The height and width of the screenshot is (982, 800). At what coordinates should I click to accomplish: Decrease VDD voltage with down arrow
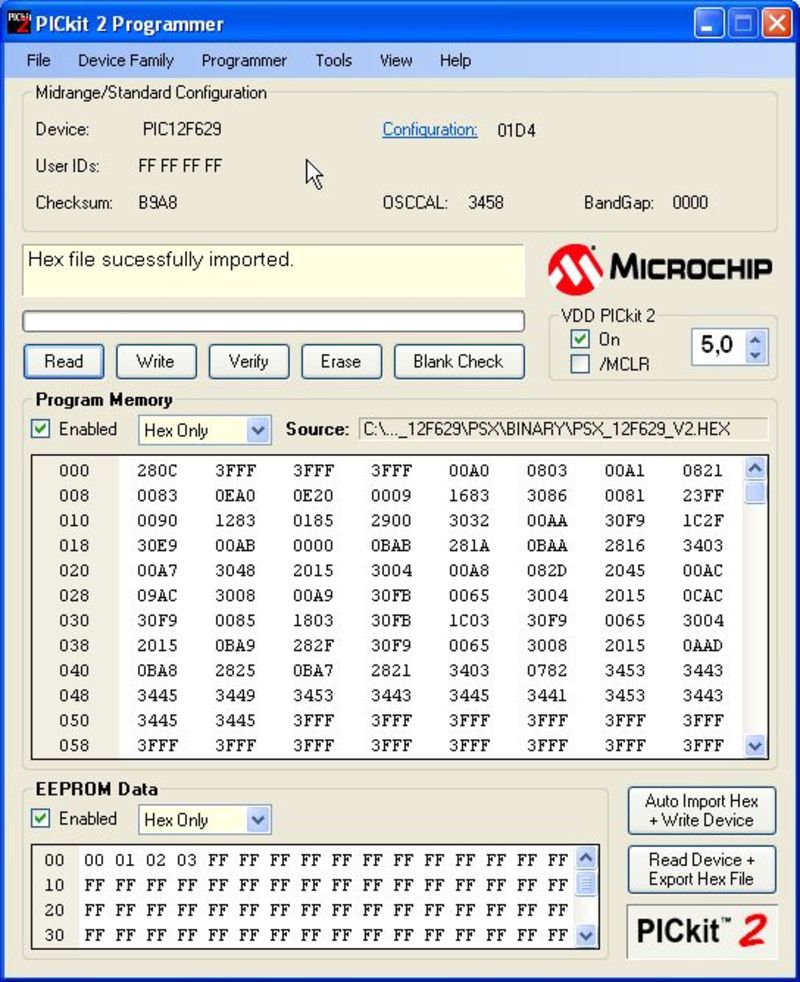point(756,355)
